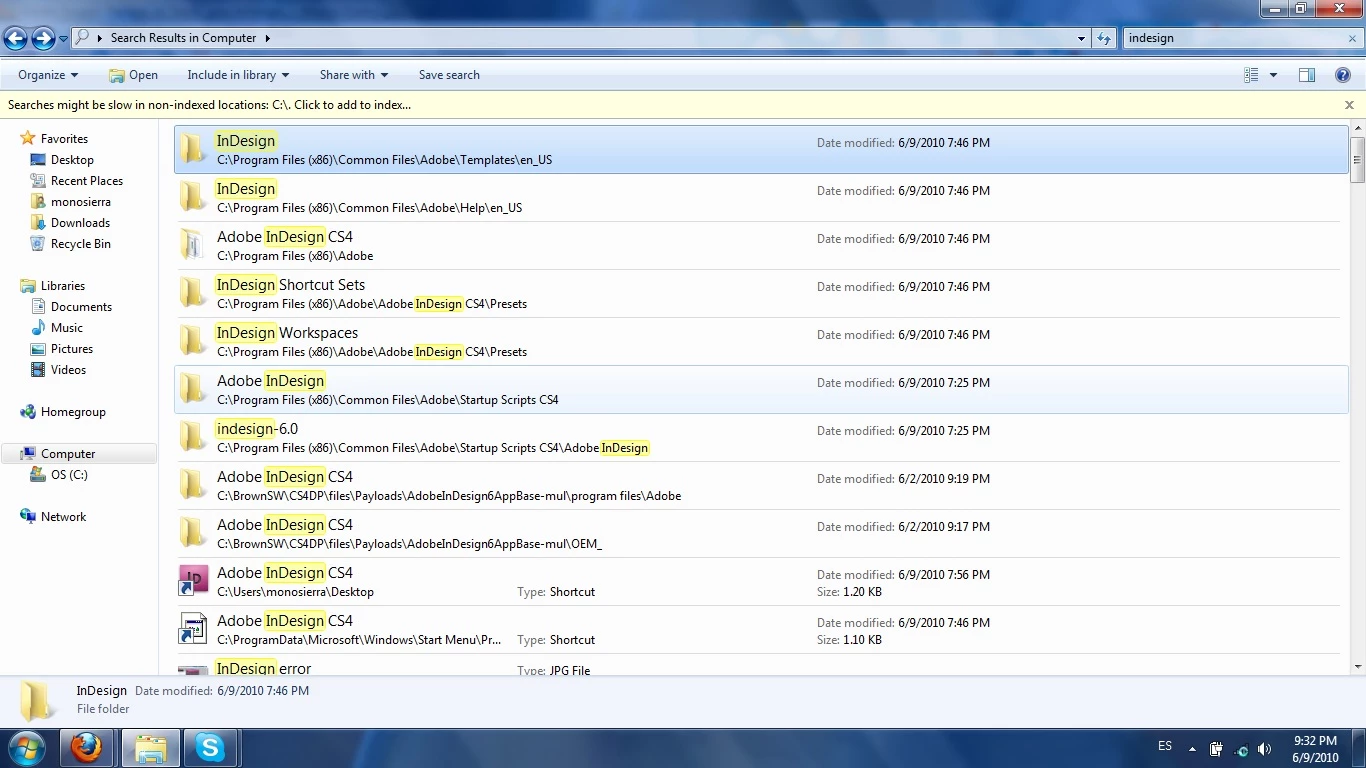Click scrollbar down arrow in results
This screenshot has height=768, width=1366.
tap(1357, 667)
